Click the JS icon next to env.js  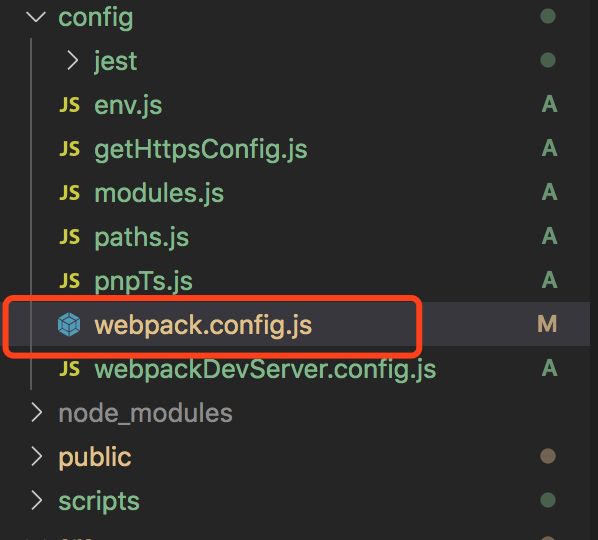[x=70, y=104]
